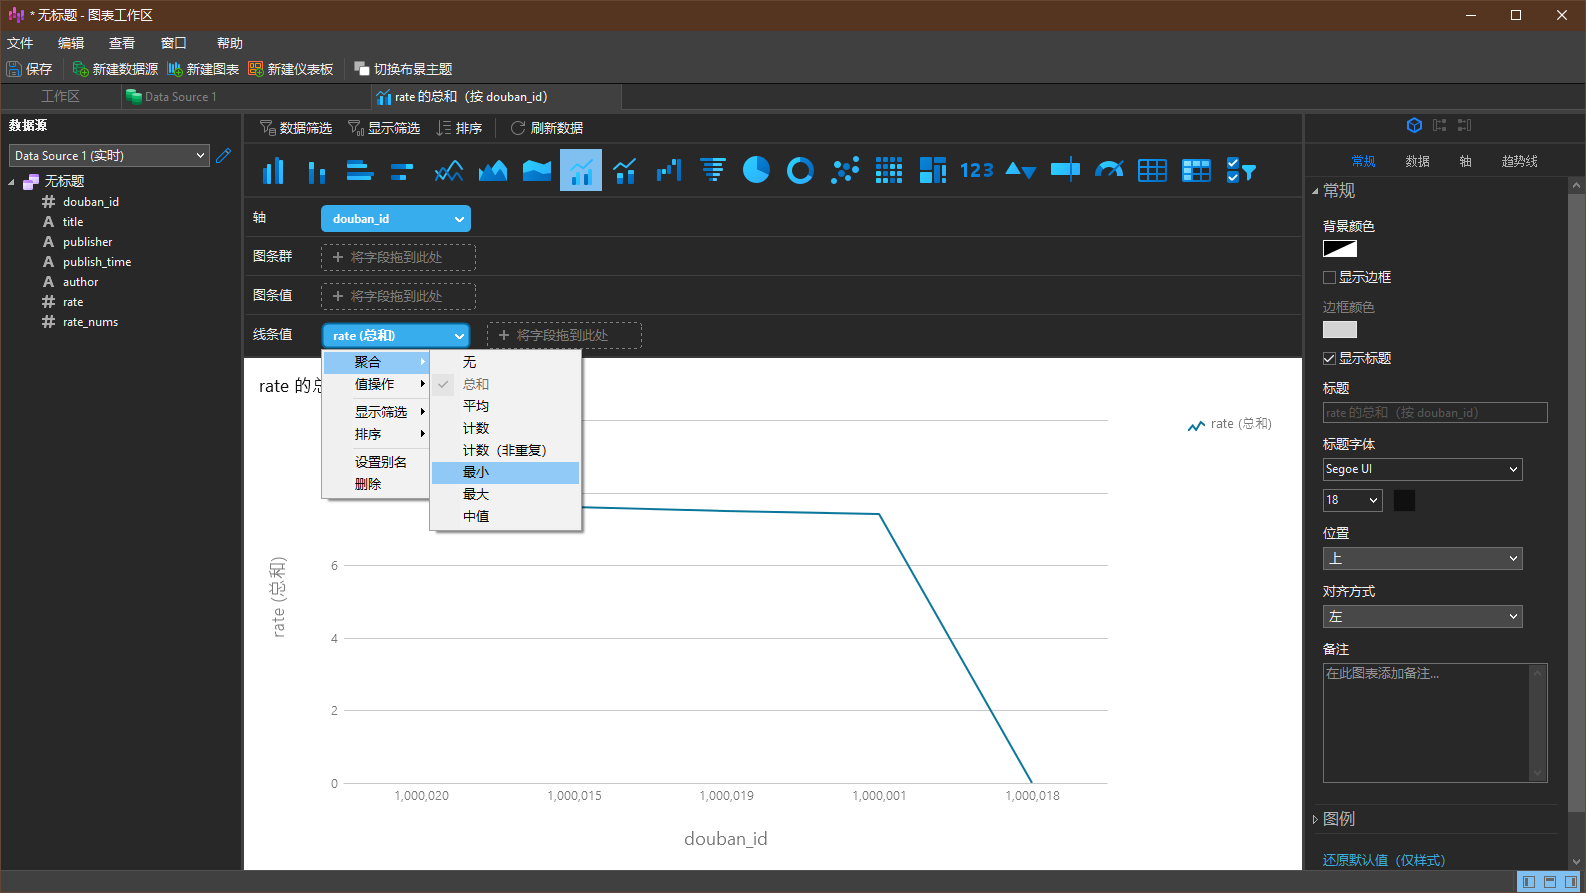1586x893 pixels.
Task: Open the Segoe UI font dropdown
Action: click(x=1422, y=469)
